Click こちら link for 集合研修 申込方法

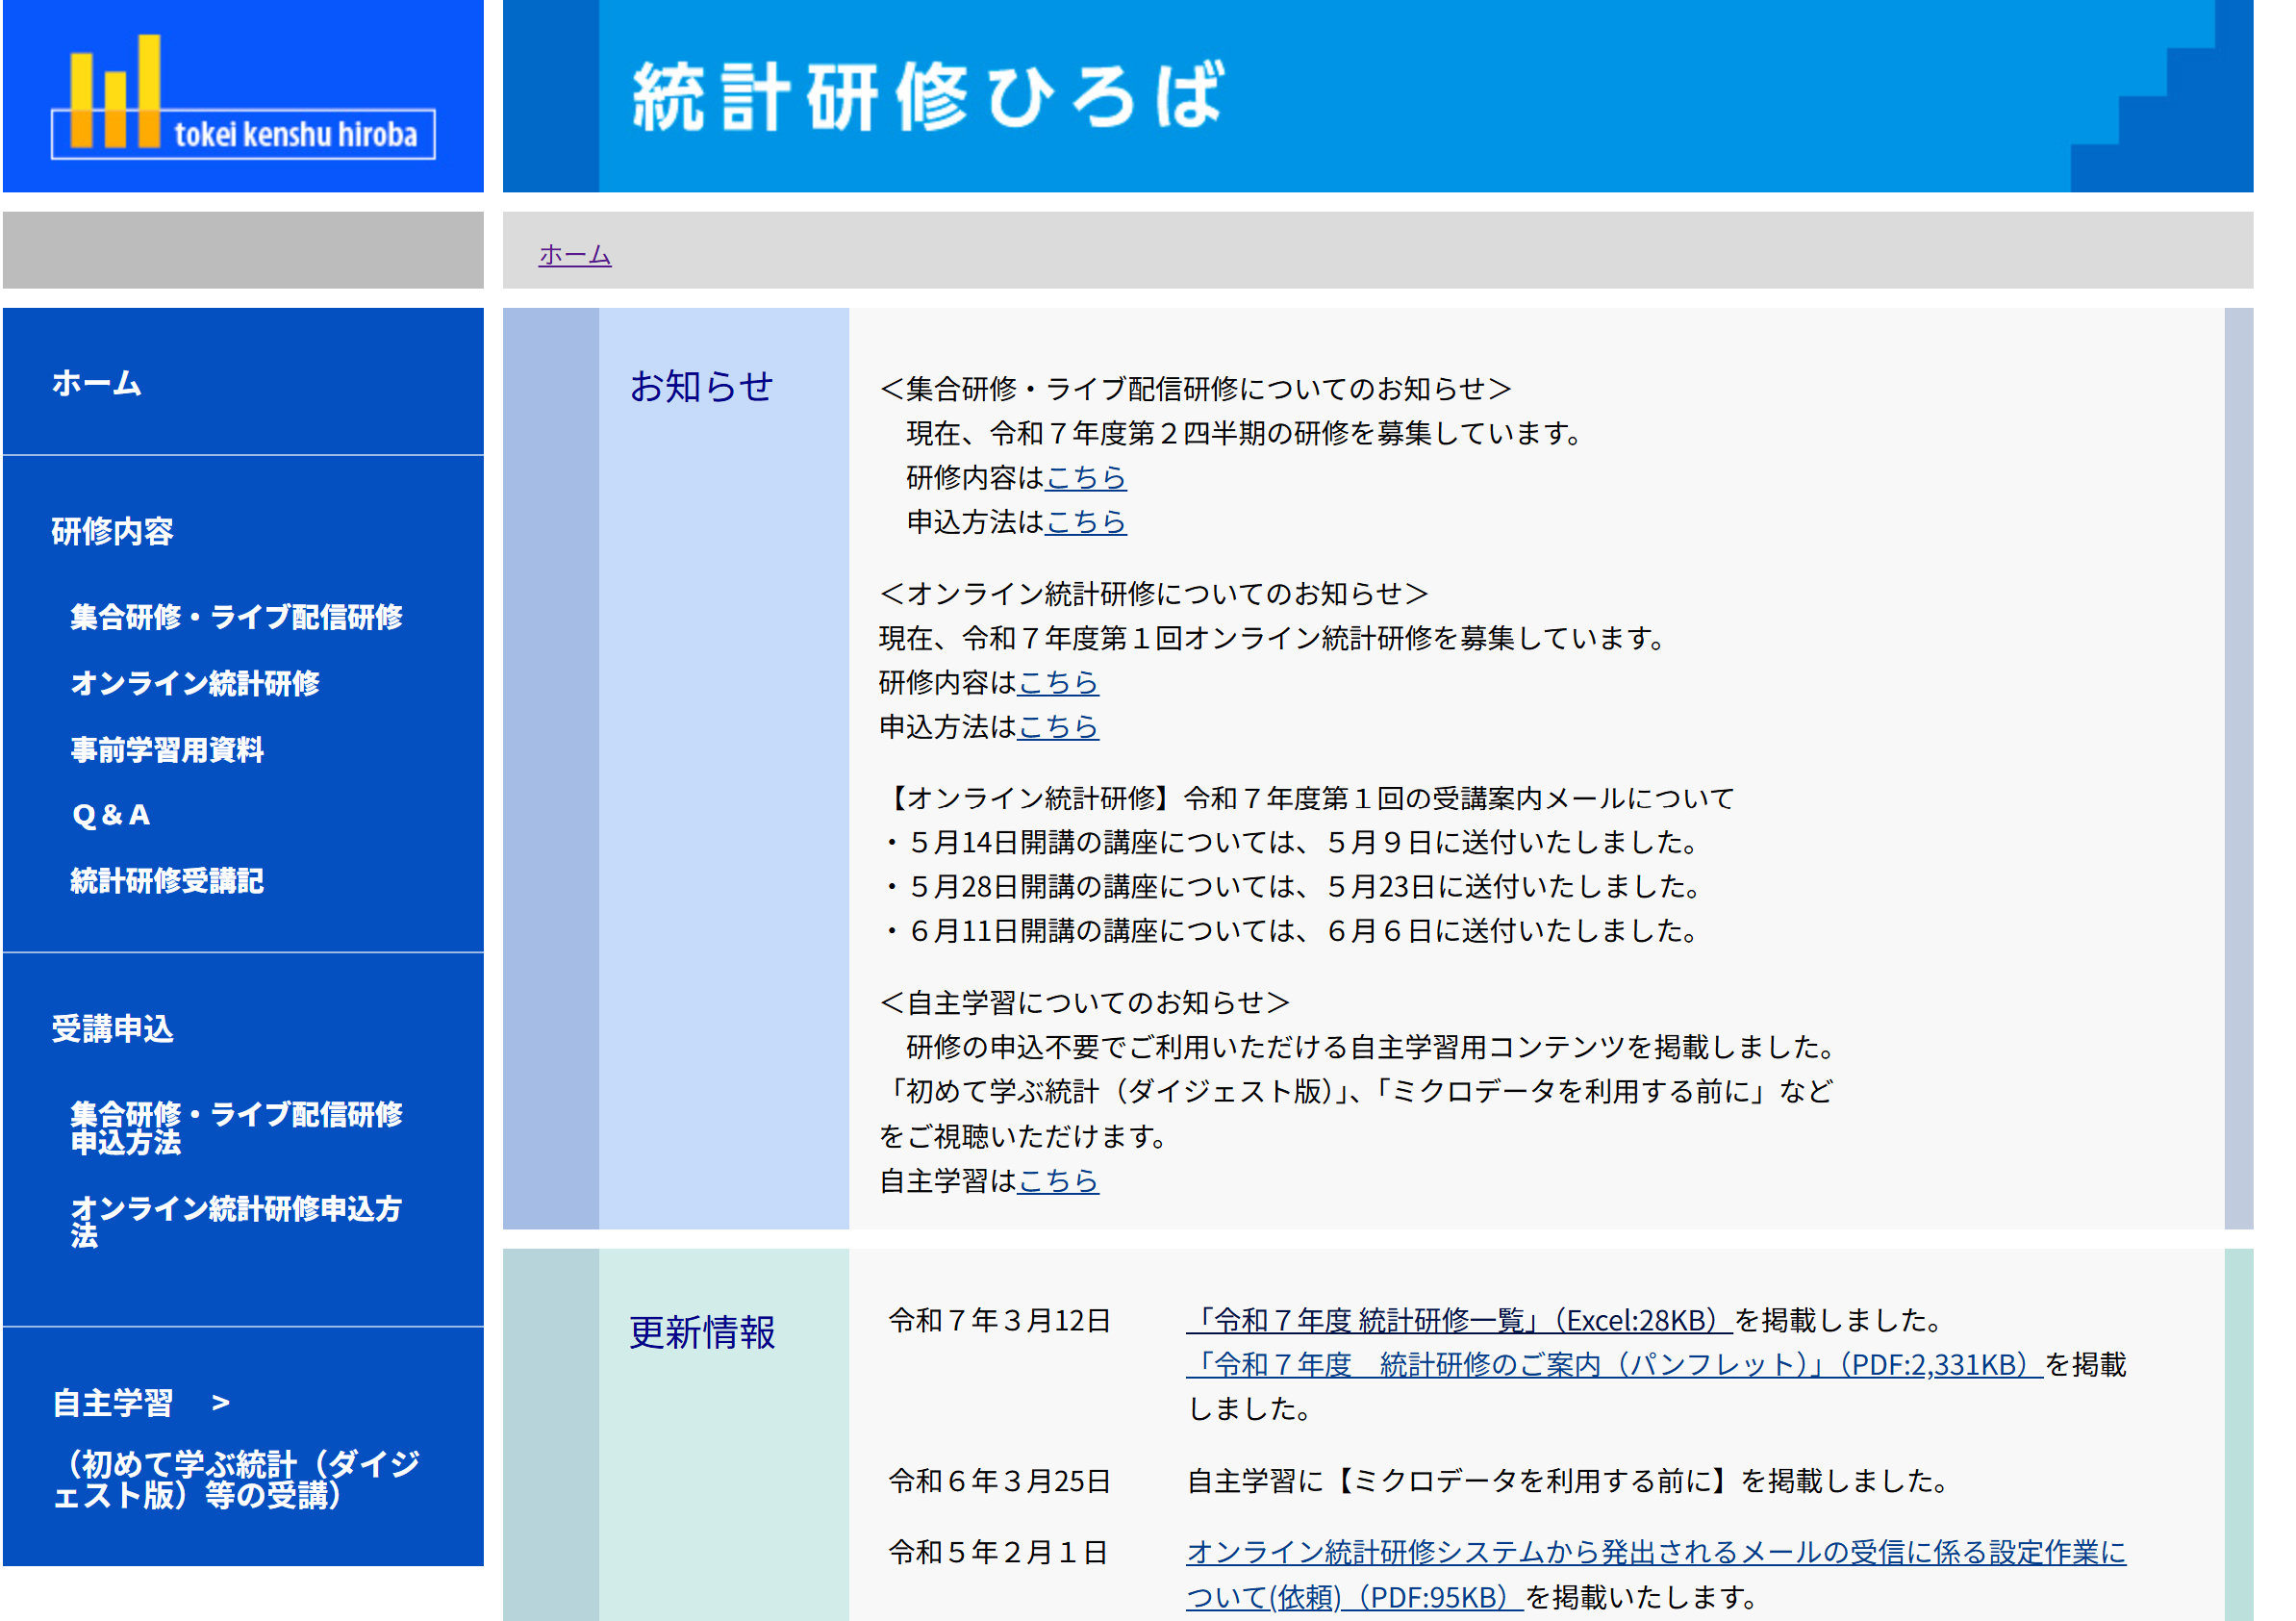[x=1086, y=522]
